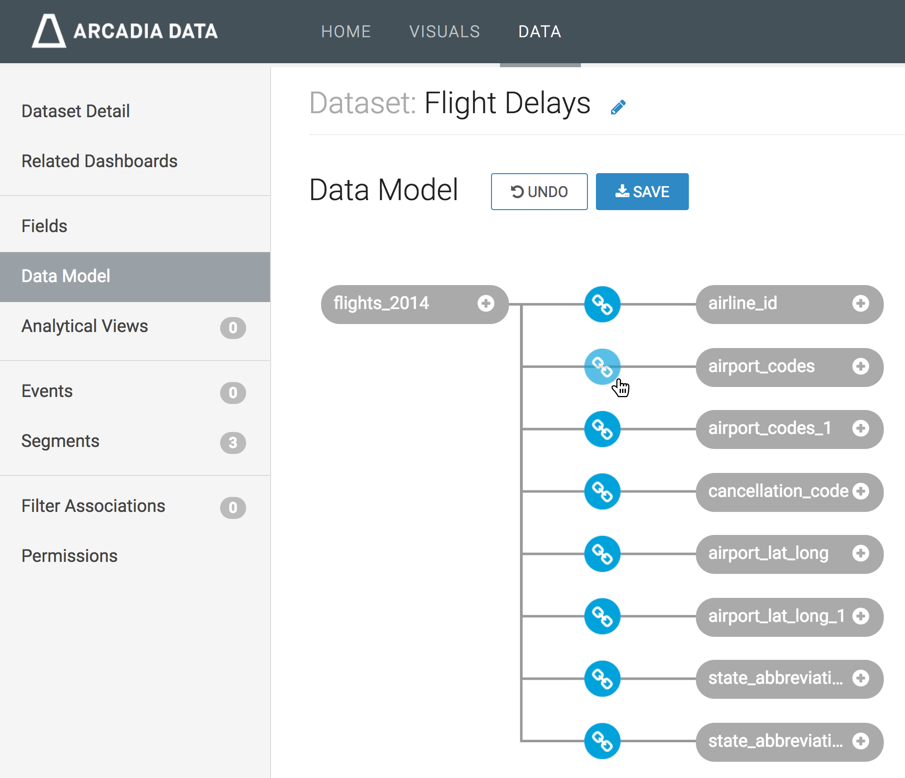
Task: Open the join link for airport_codes
Action: pos(602,367)
